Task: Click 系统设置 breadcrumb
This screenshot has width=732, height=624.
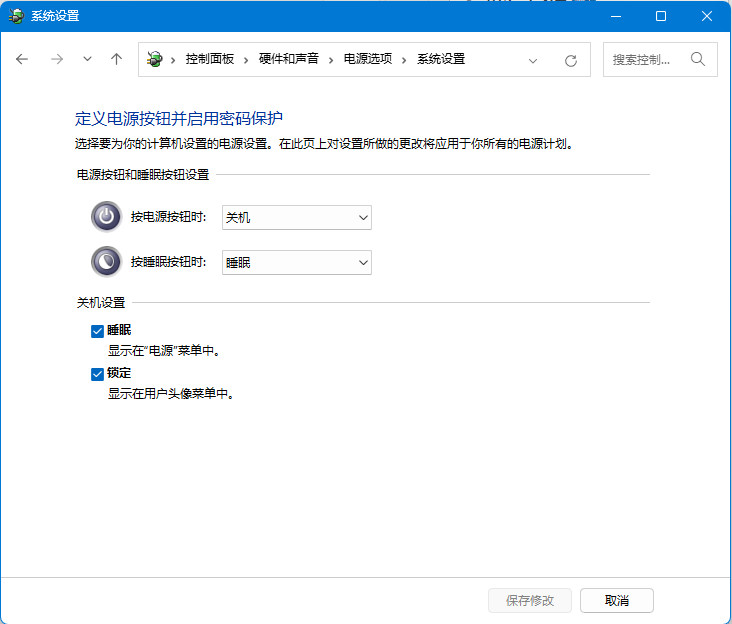Action: (x=441, y=59)
